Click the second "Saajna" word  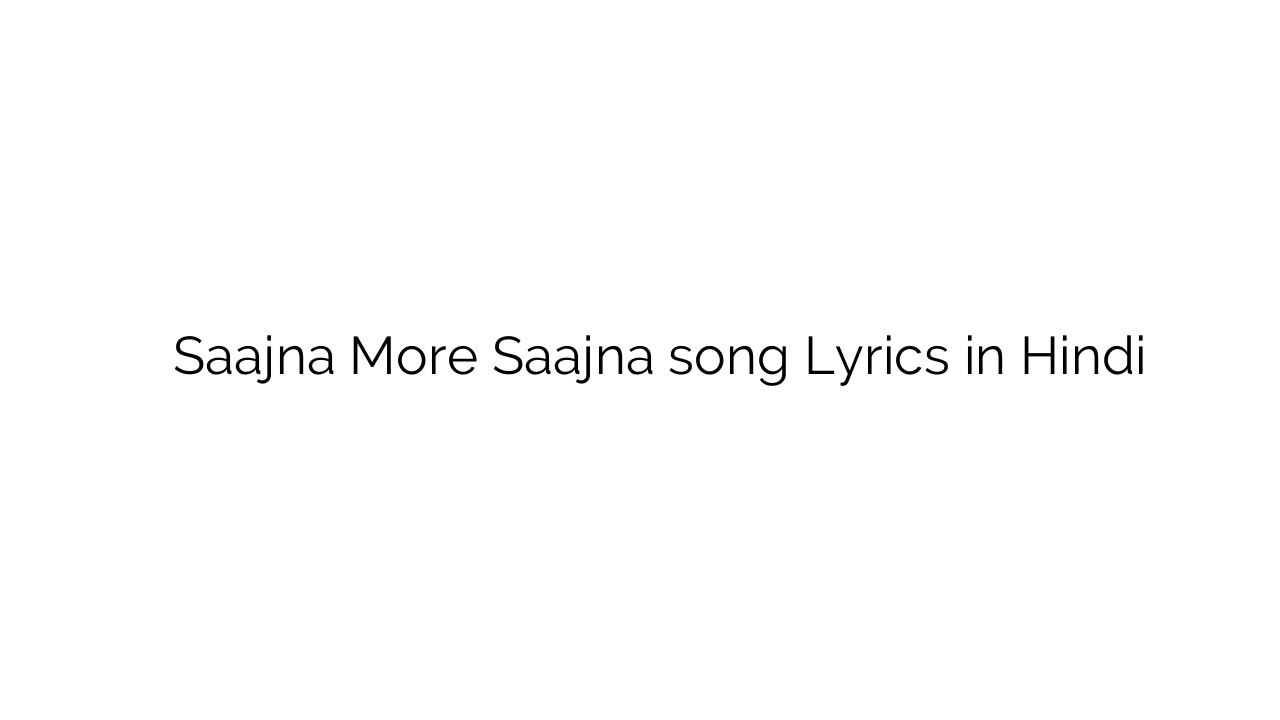click(572, 357)
